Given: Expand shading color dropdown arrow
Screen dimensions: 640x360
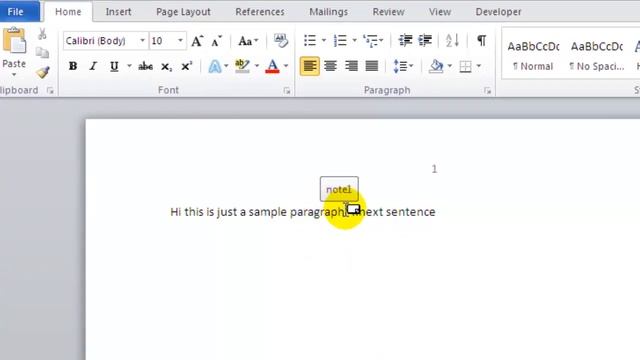Looking at the screenshot, I should (x=450, y=66).
